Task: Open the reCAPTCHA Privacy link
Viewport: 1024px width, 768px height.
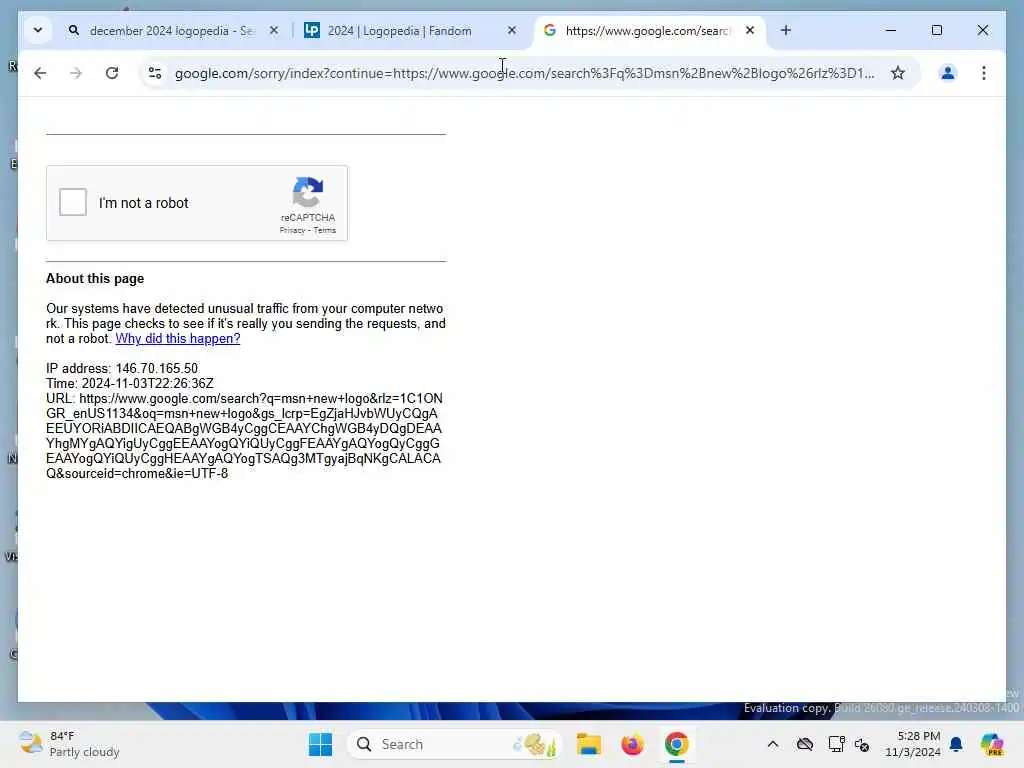Action: (292, 230)
